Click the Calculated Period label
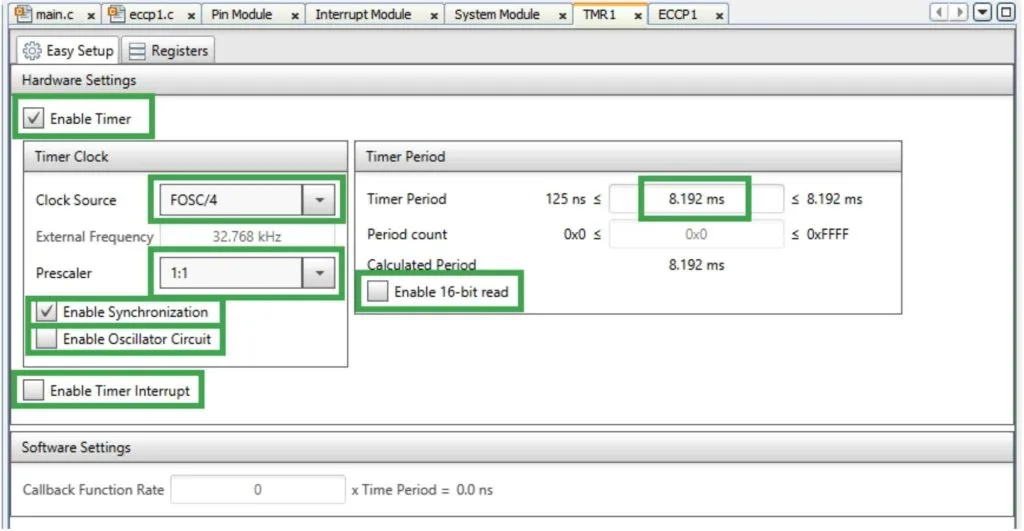Image resolution: width=1024 pixels, height=531 pixels. [421, 265]
